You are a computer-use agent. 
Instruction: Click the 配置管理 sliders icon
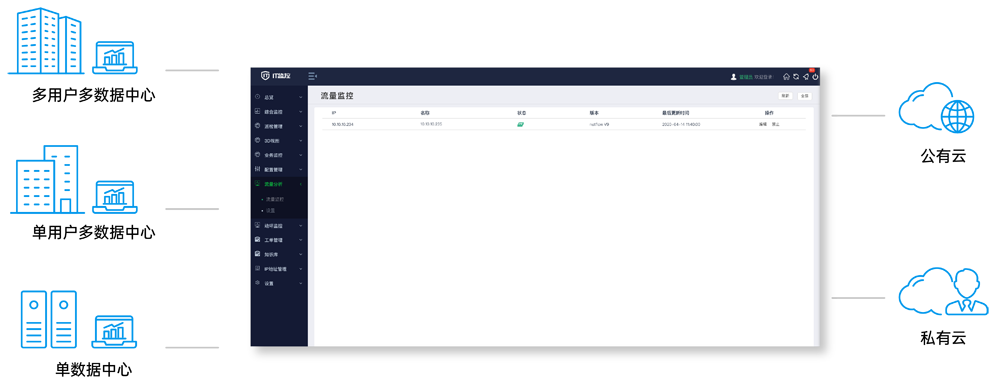(257, 169)
